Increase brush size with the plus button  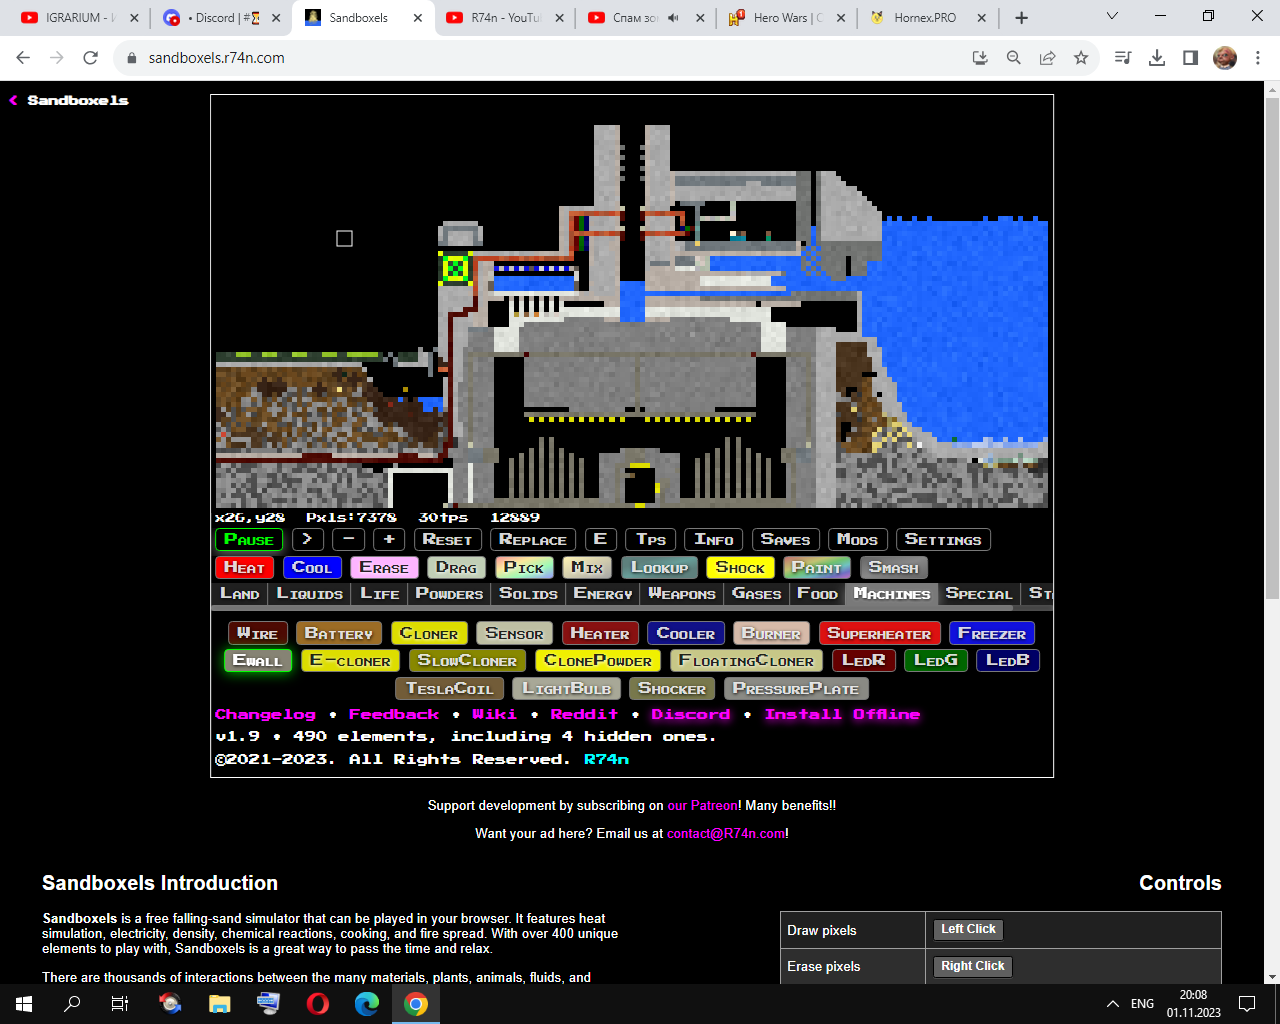pos(389,540)
